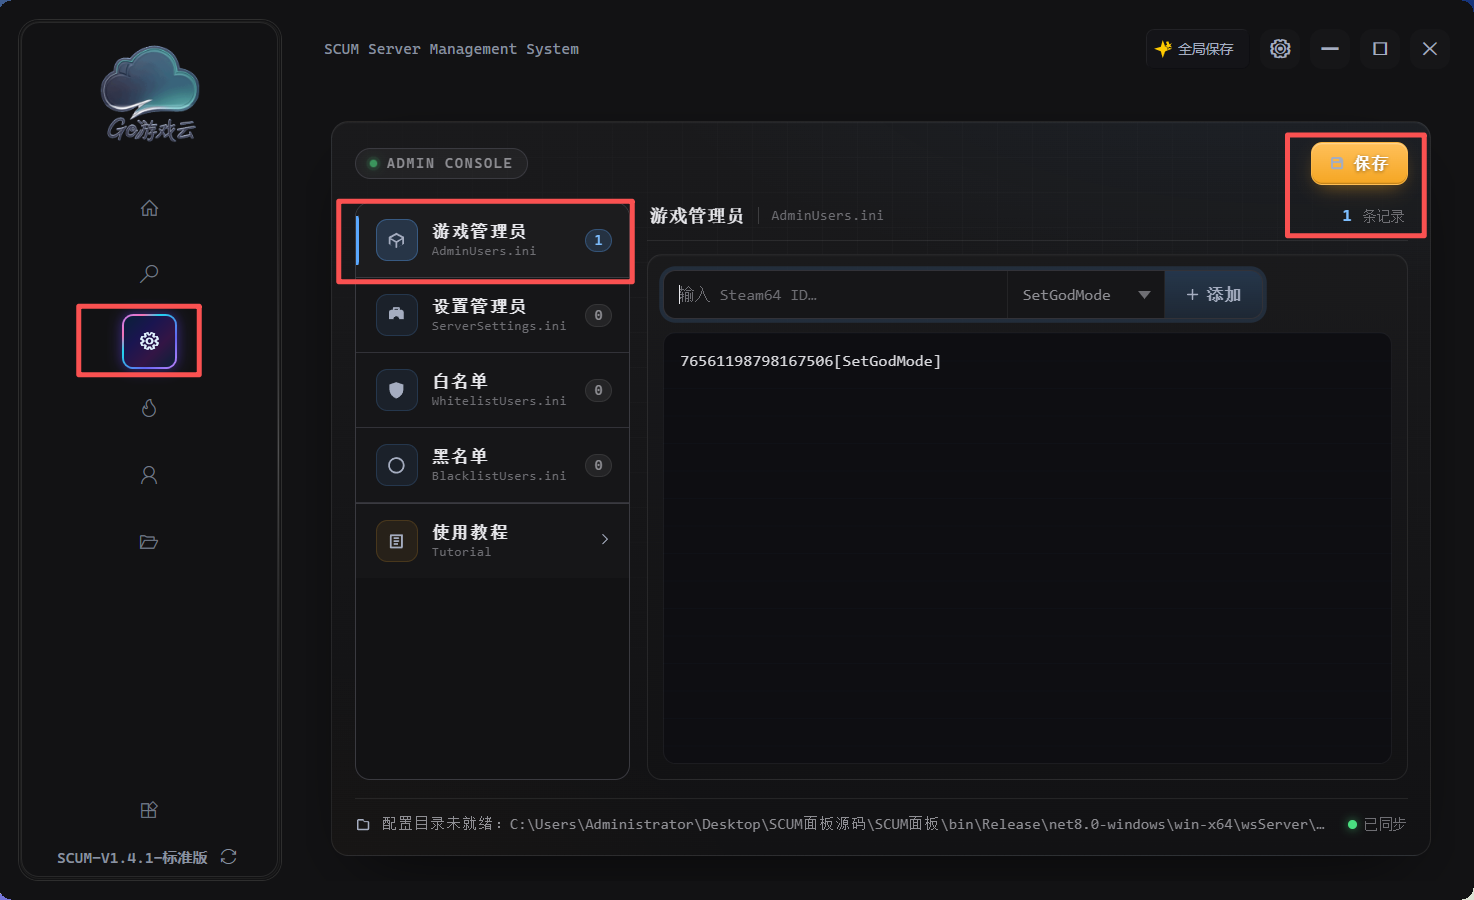Viewport: 1474px width, 900px height.
Task: Click the 保存 save button
Action: tap(1359, 163)
